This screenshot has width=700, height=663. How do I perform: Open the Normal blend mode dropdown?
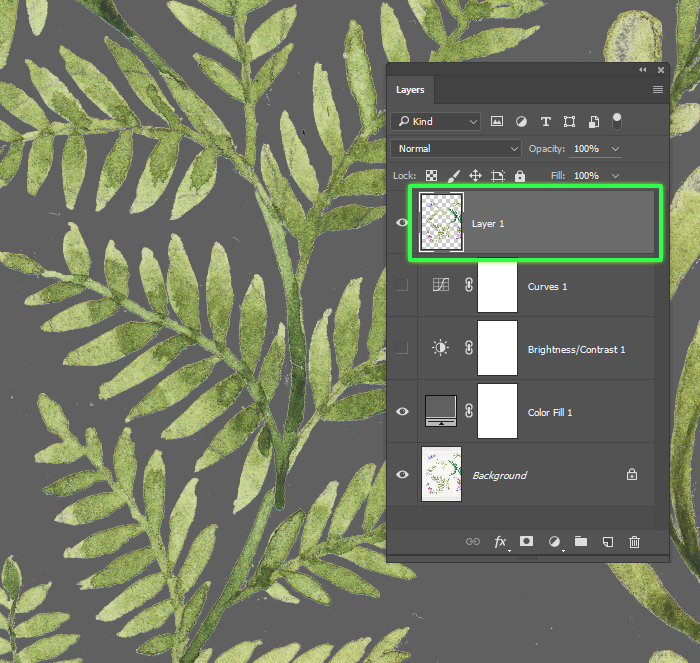tap(457, 148)
